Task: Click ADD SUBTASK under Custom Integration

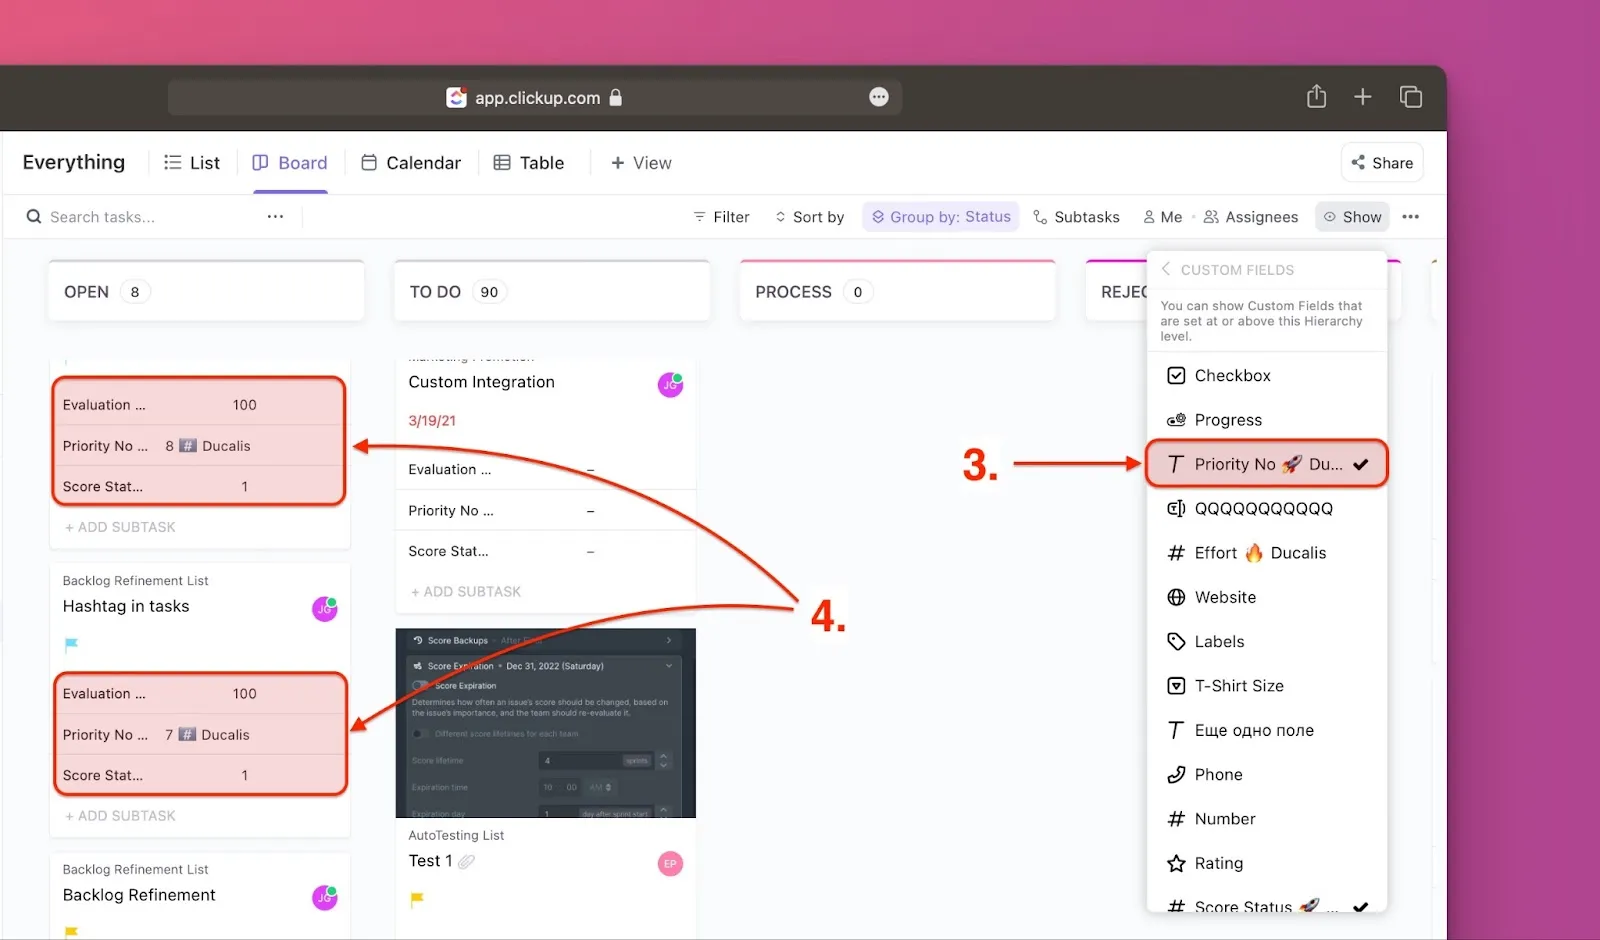Action: point(465,591)
